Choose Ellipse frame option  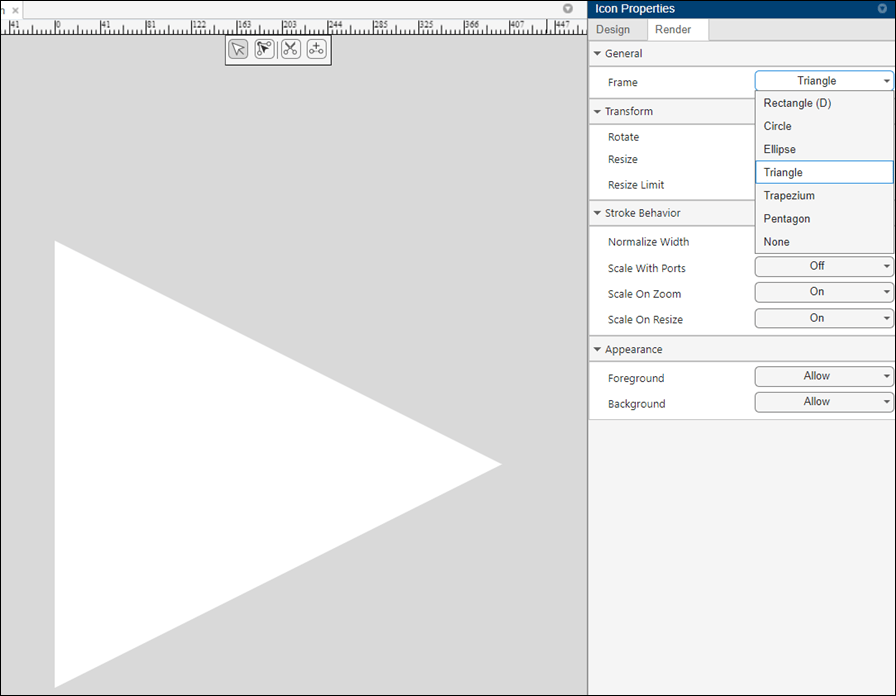824,149
